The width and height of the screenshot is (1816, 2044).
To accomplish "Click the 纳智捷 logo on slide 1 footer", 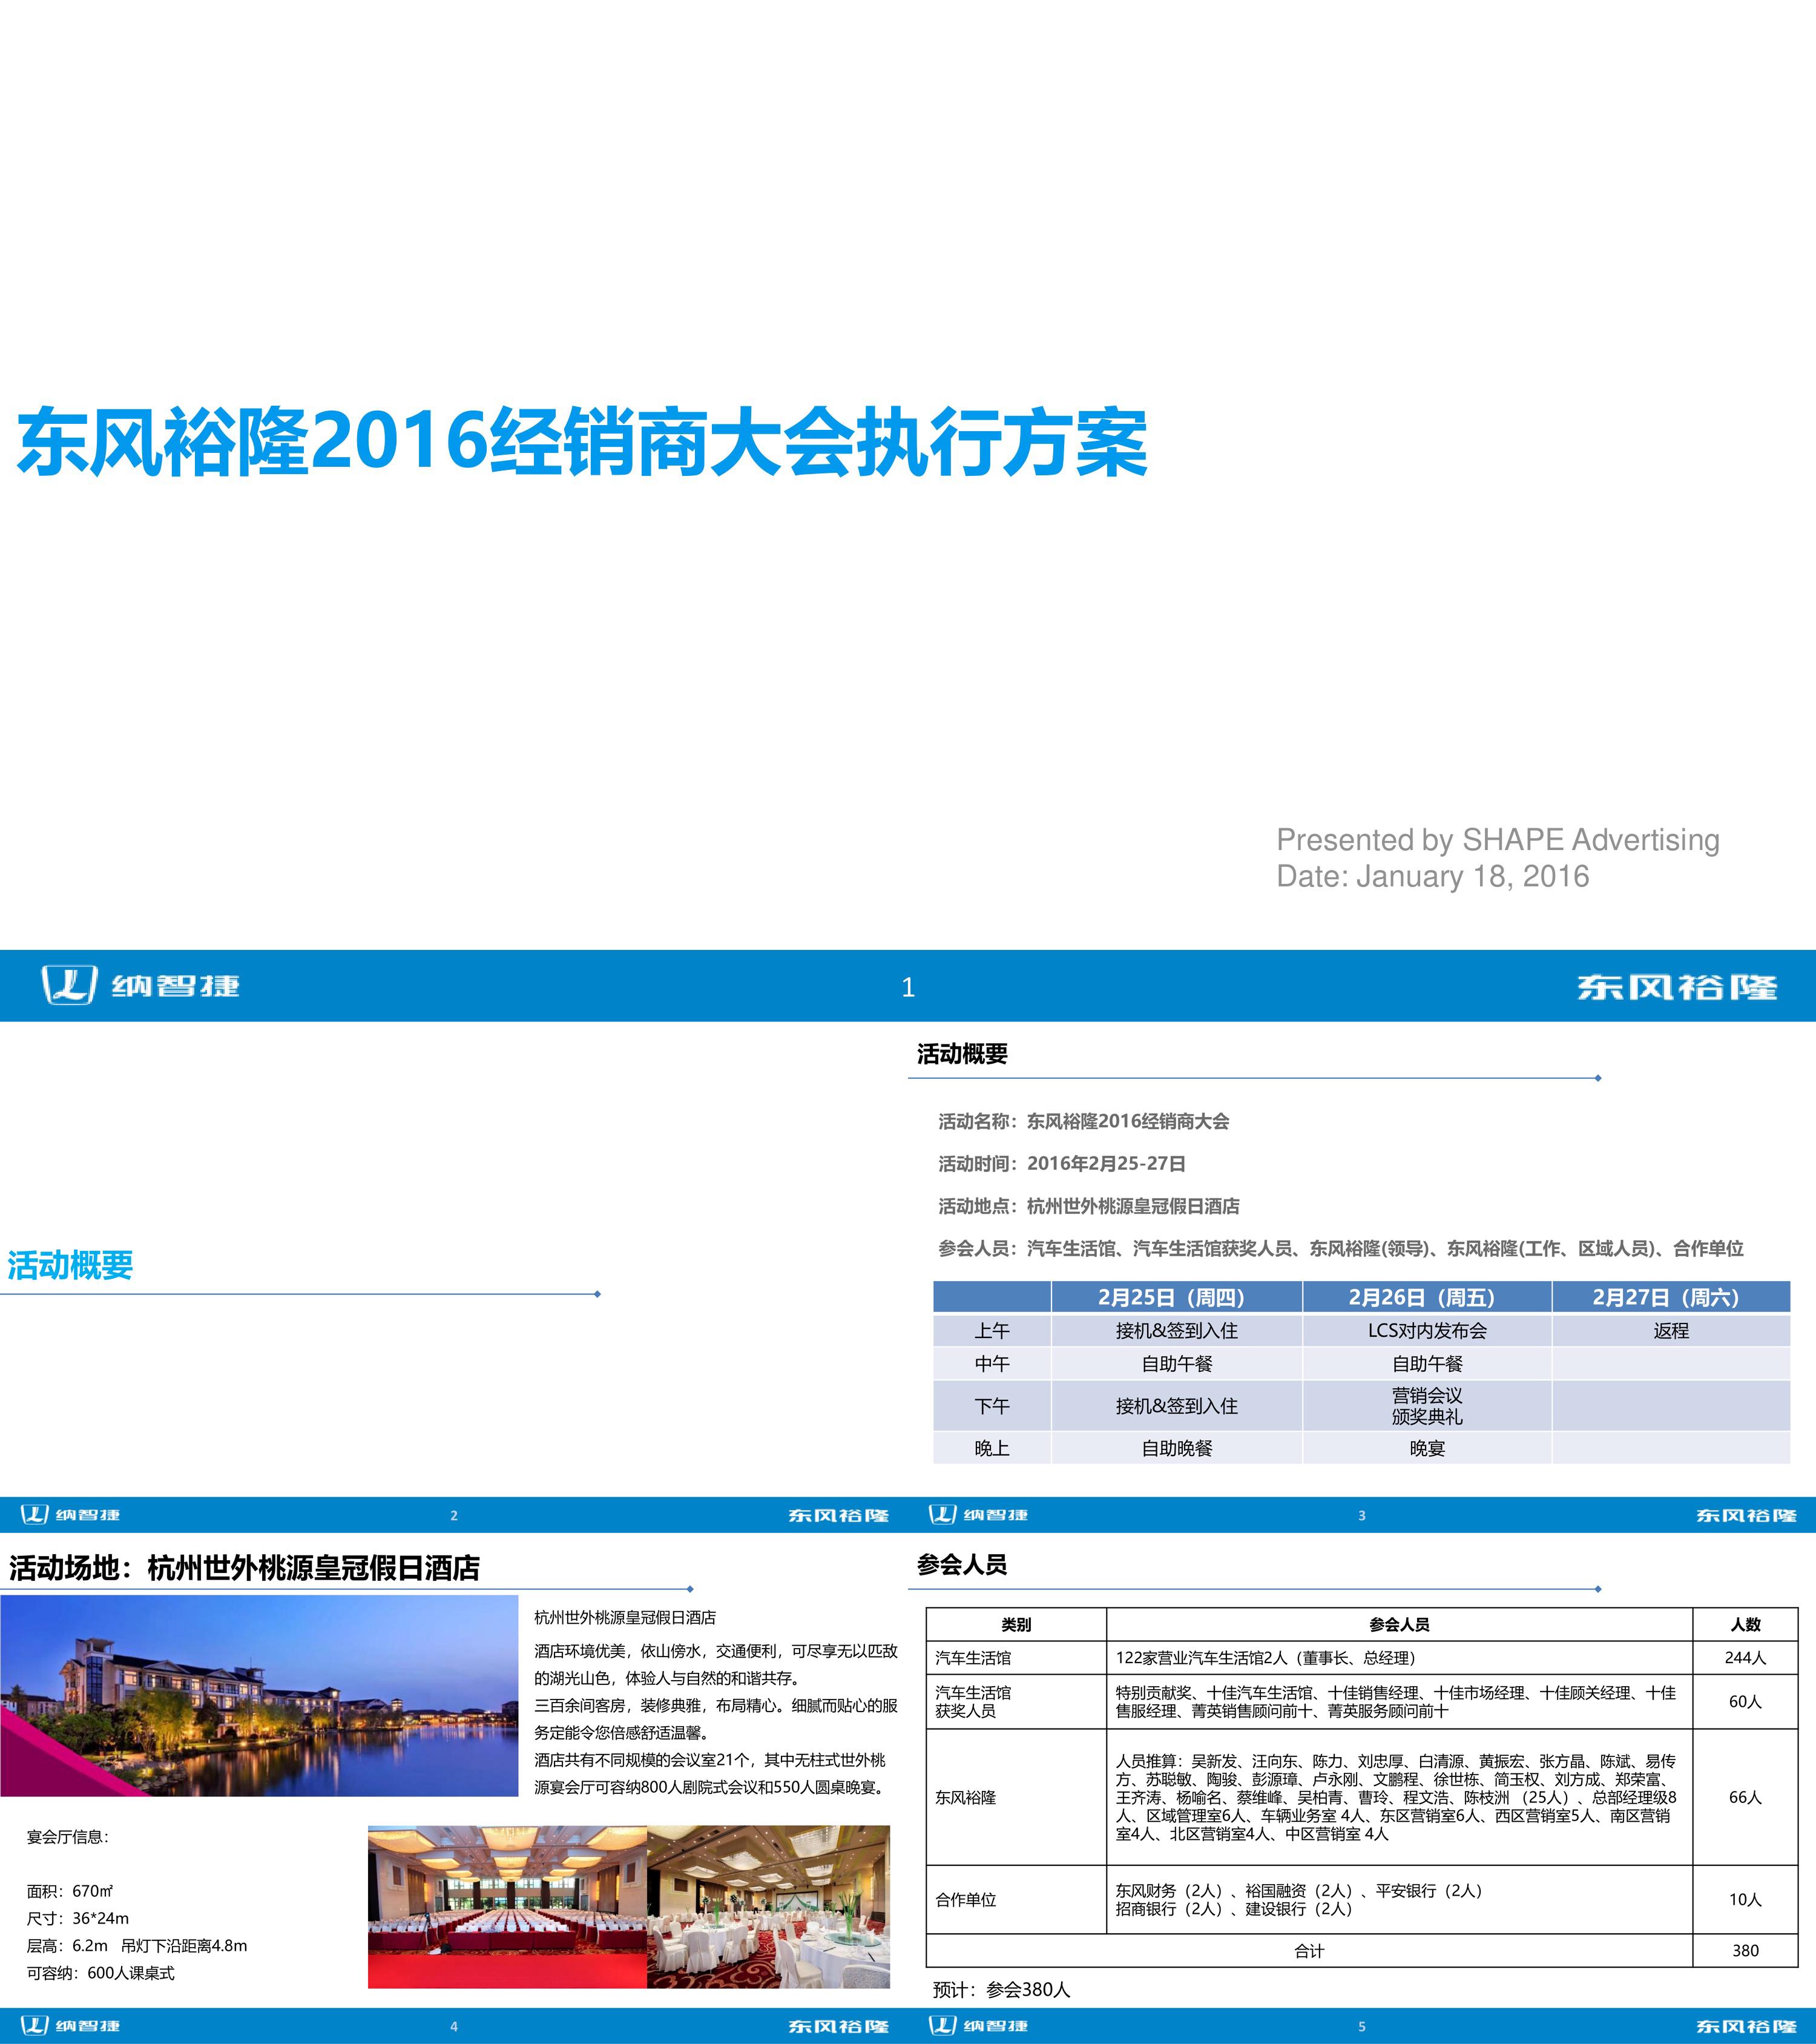I will click(x=140, y=986).
